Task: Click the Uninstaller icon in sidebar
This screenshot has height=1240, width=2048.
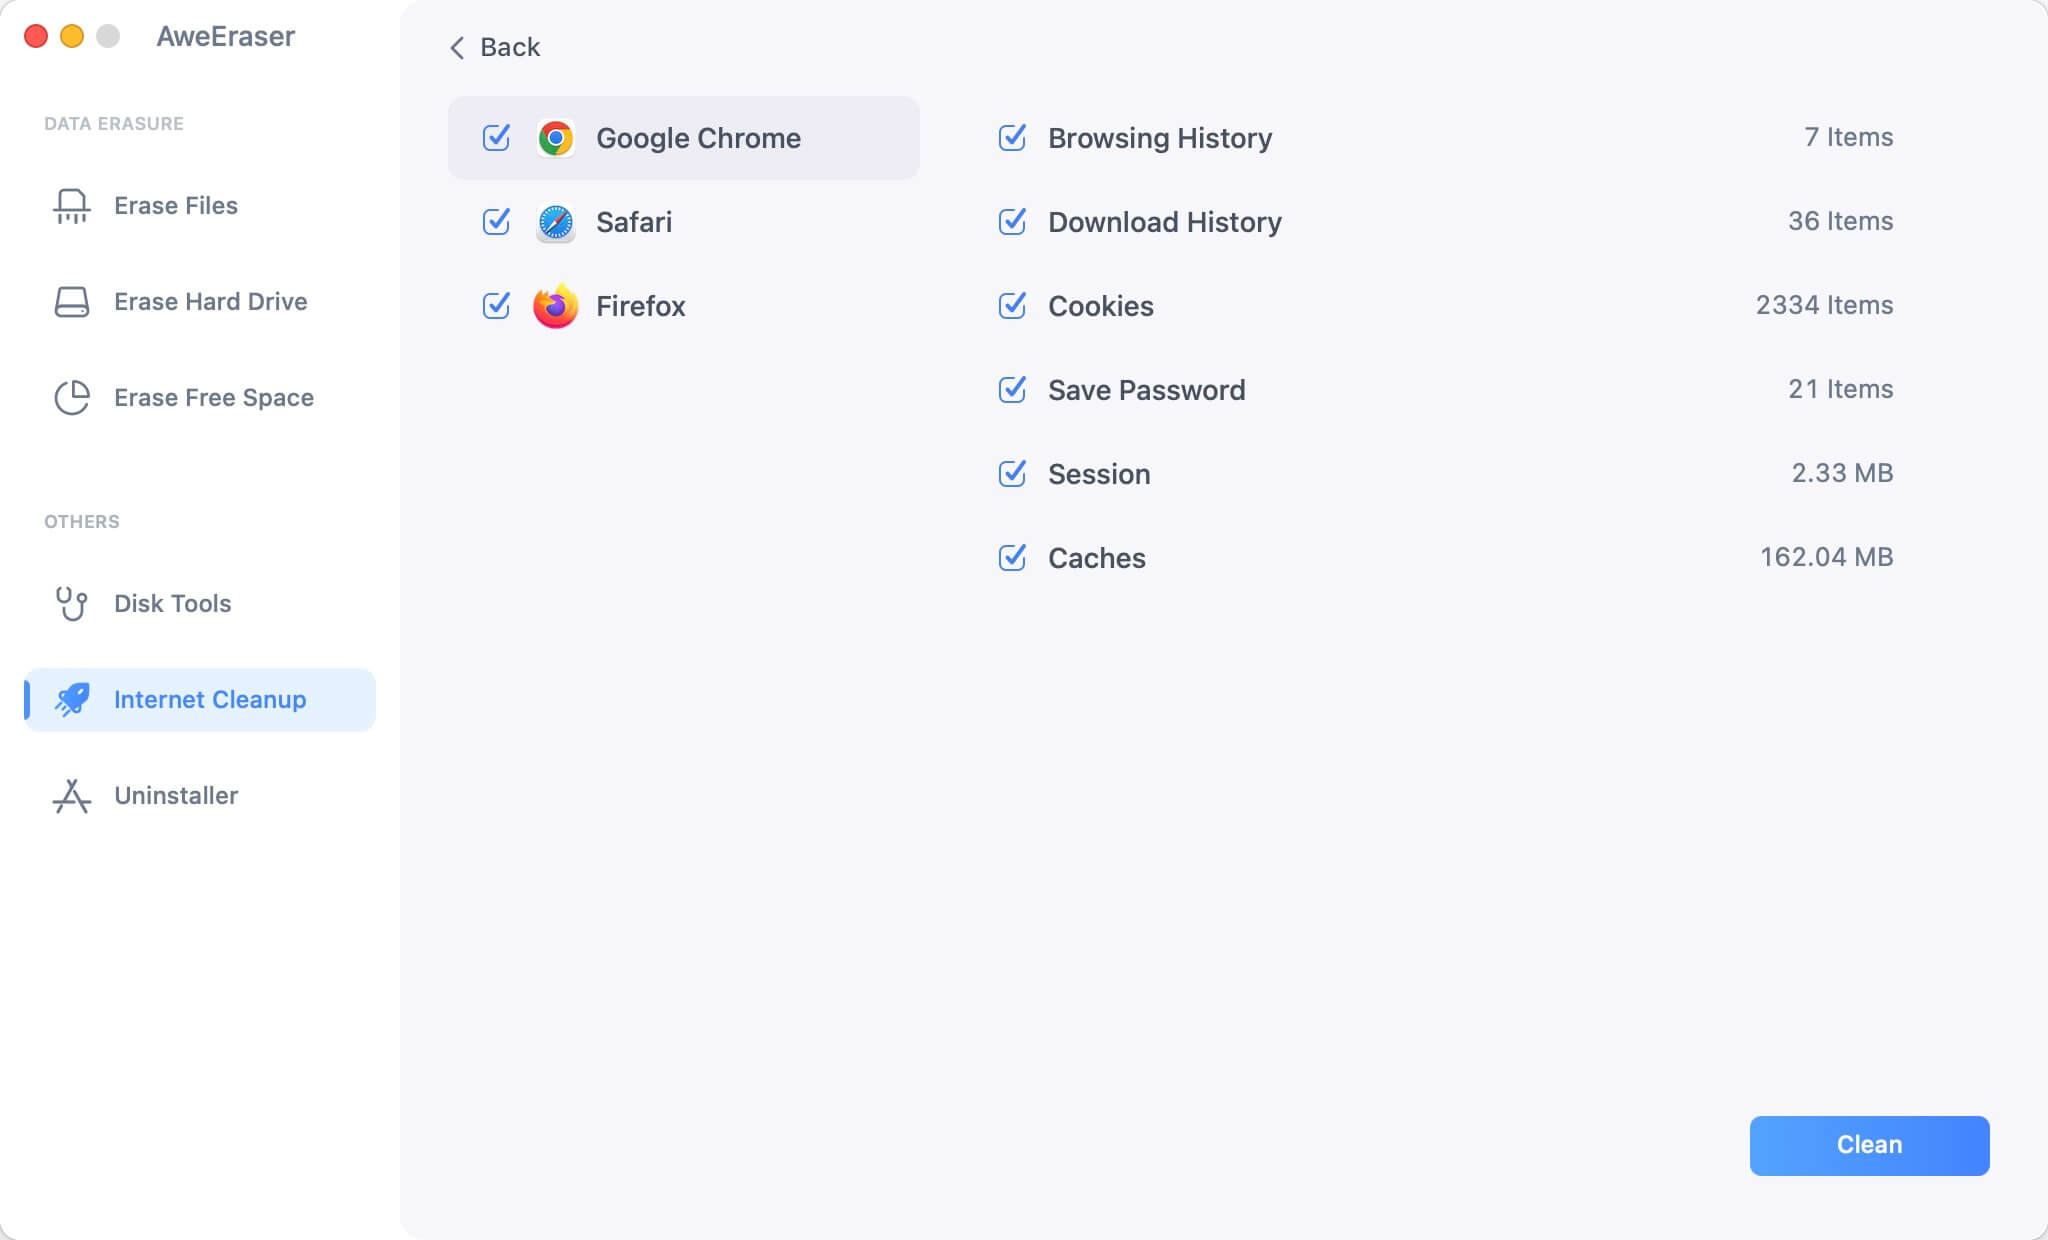Action: [71, 795]
